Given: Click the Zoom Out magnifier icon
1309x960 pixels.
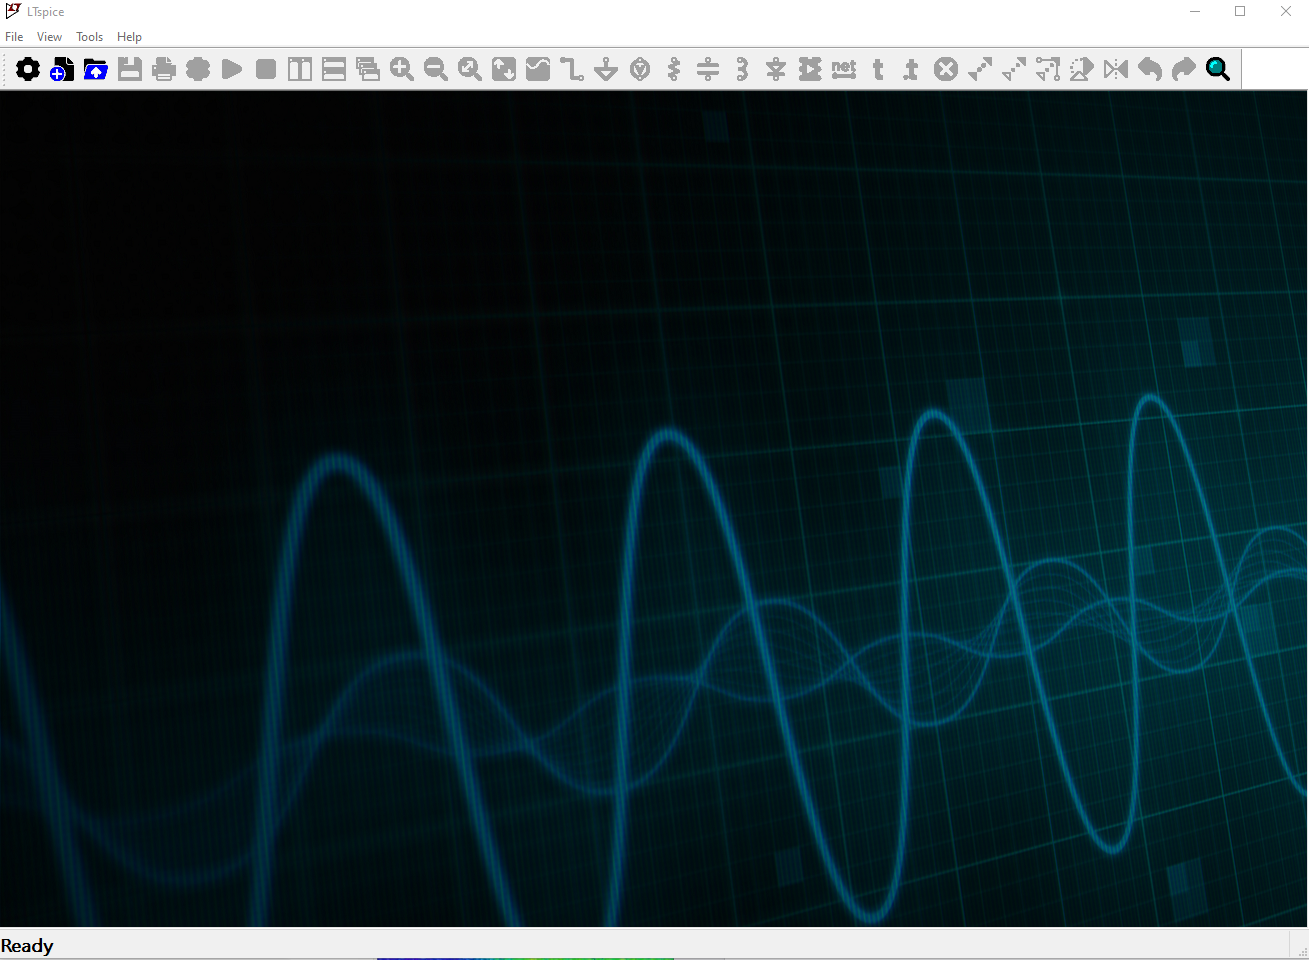Looking at the screenshot, I should click(436, 69).
